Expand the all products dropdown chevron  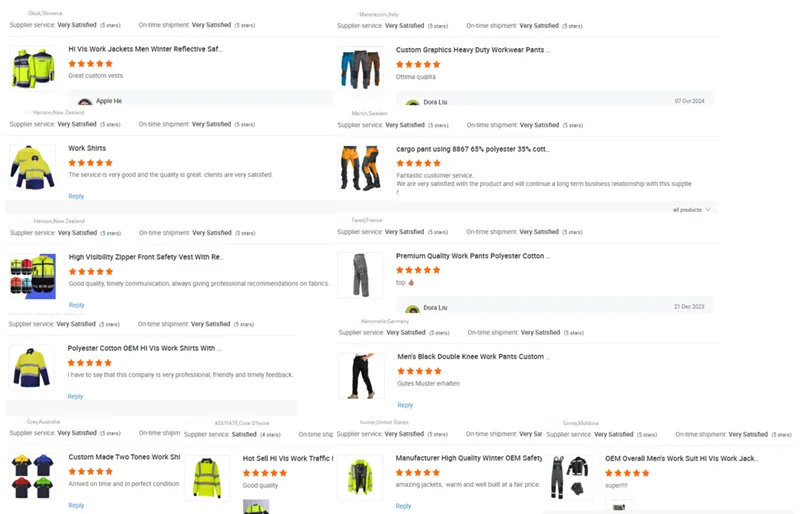point(708,210)
